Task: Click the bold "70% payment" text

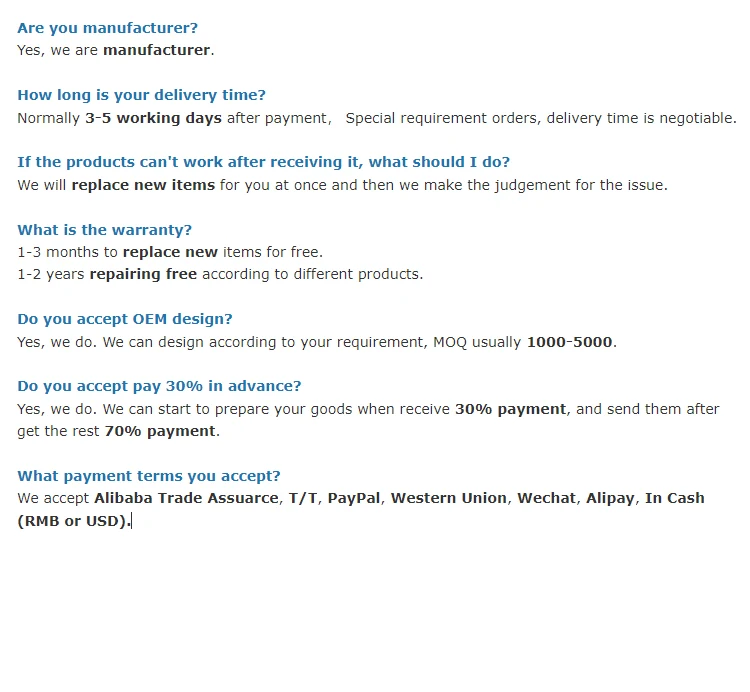Action: [x=159, y=431]
